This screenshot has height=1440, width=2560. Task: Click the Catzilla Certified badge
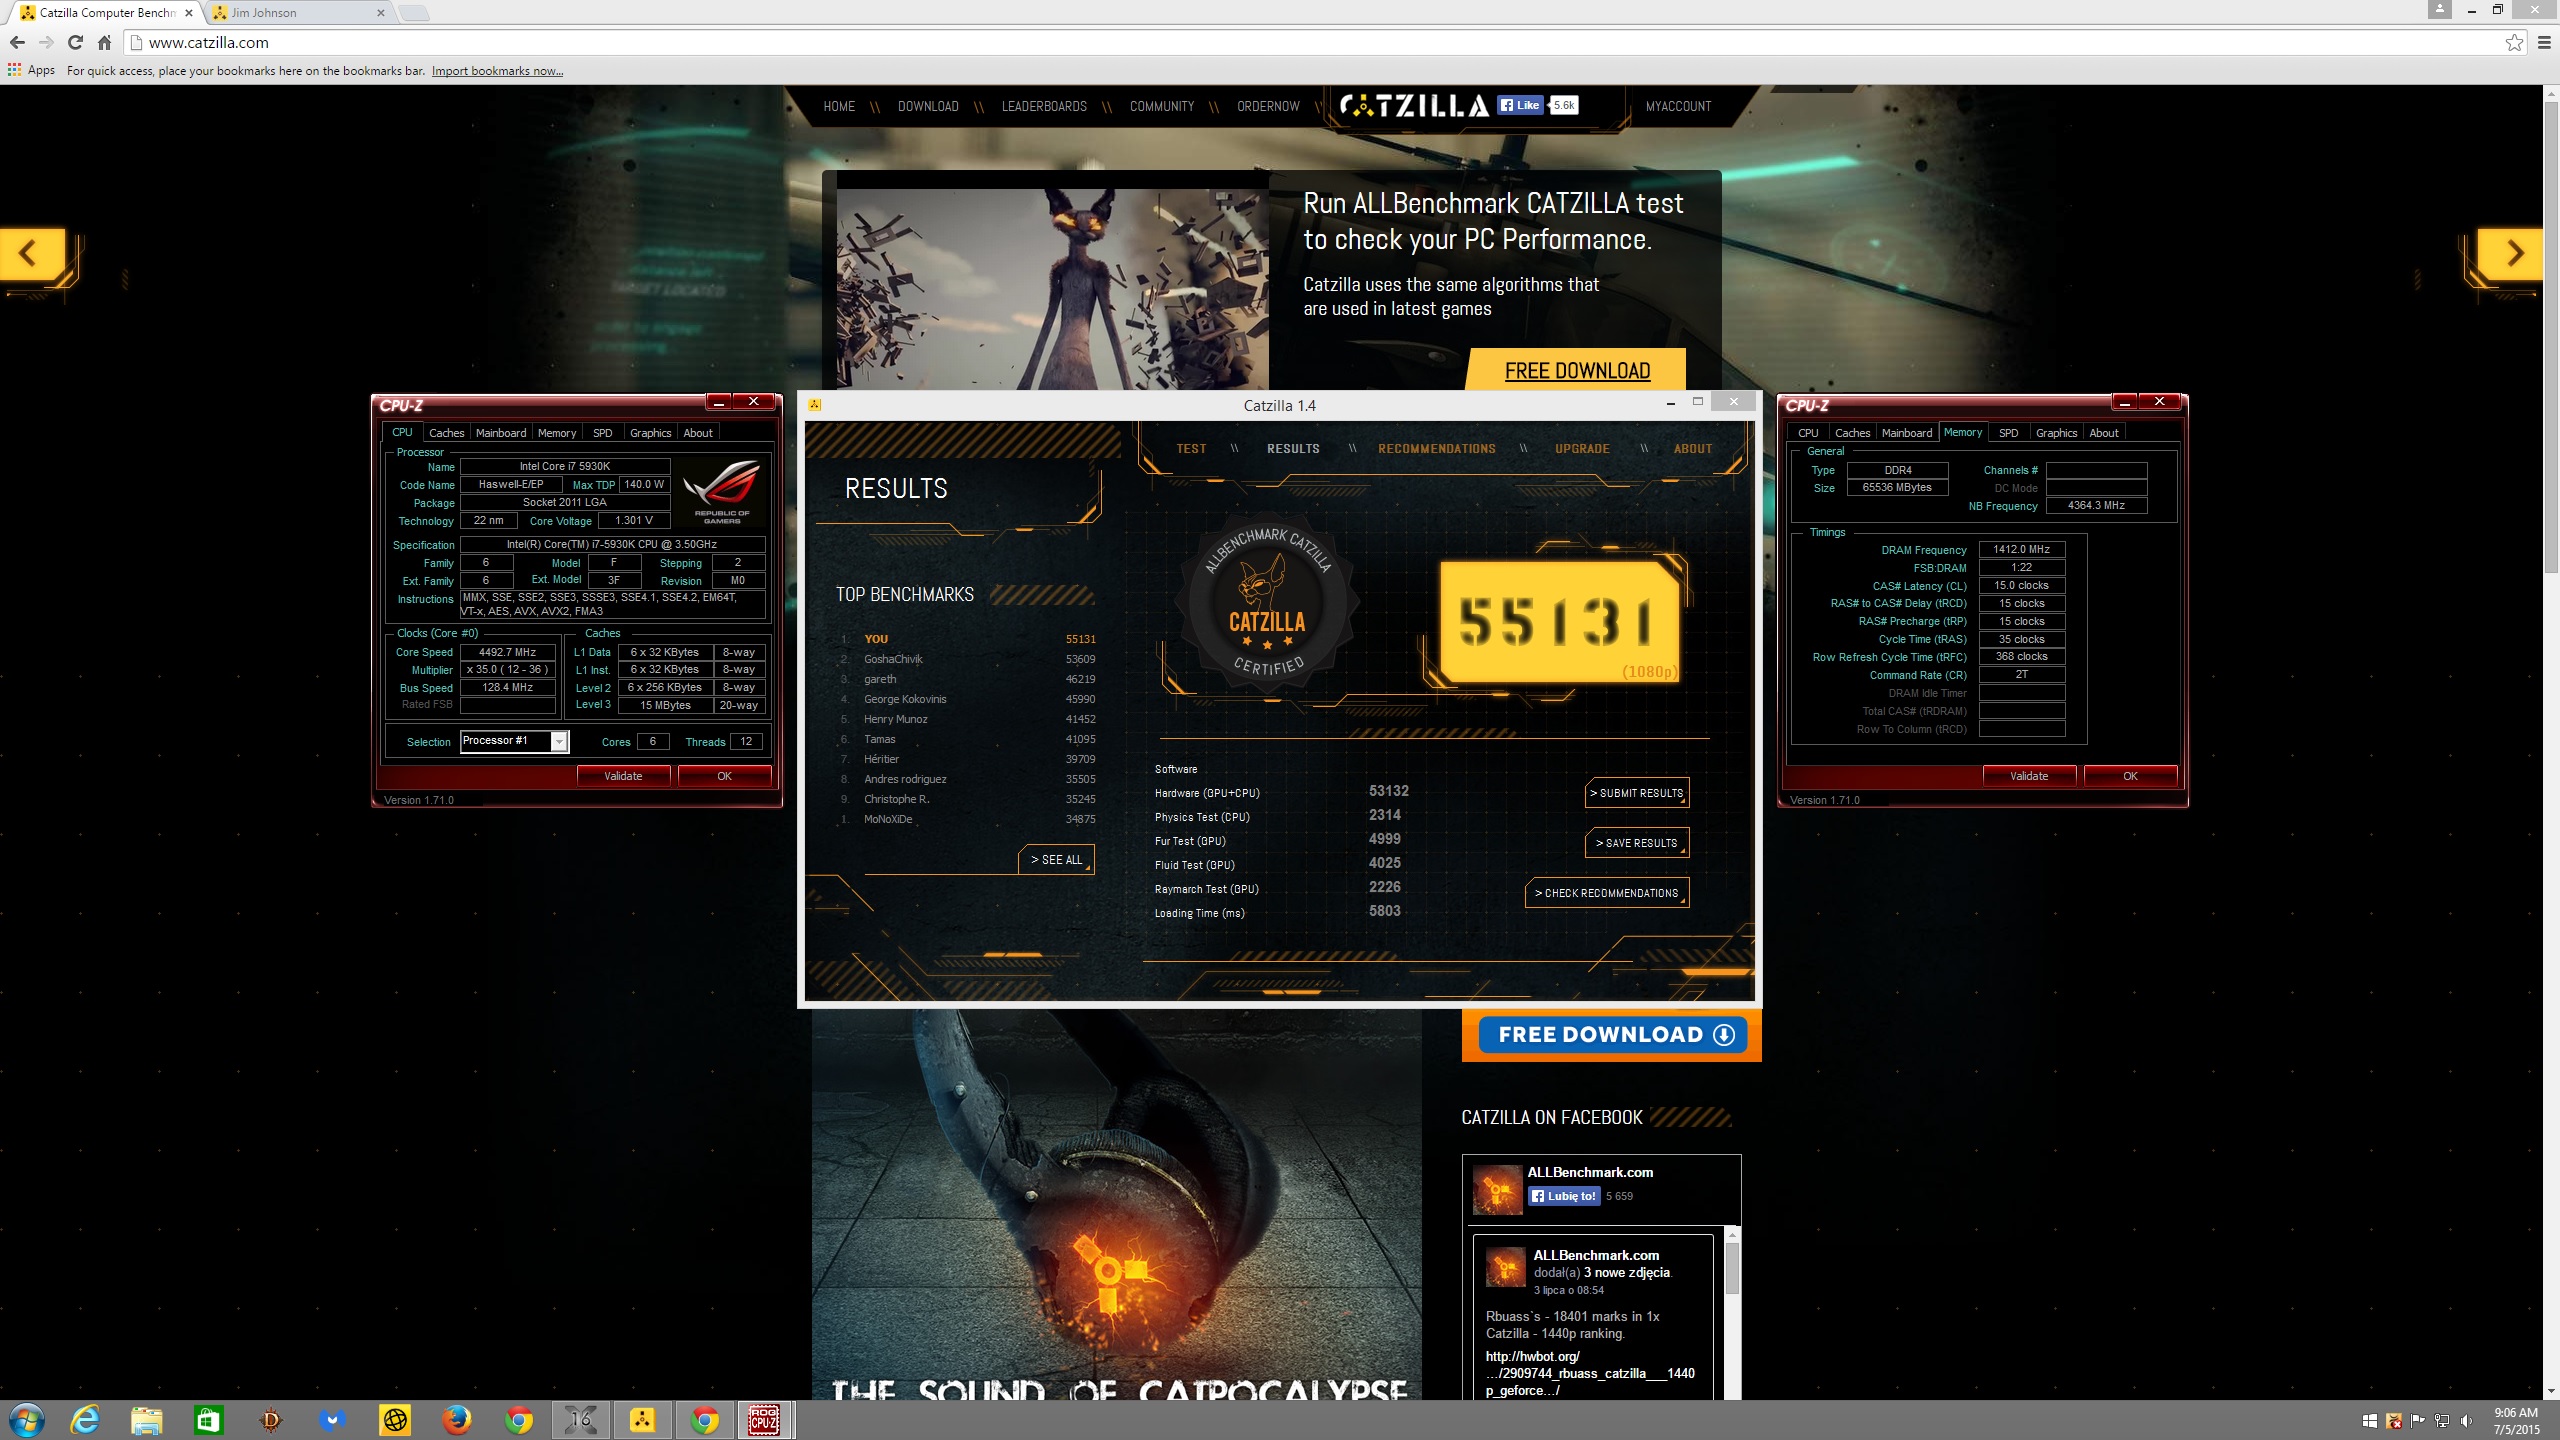(x=1267, y=602)
